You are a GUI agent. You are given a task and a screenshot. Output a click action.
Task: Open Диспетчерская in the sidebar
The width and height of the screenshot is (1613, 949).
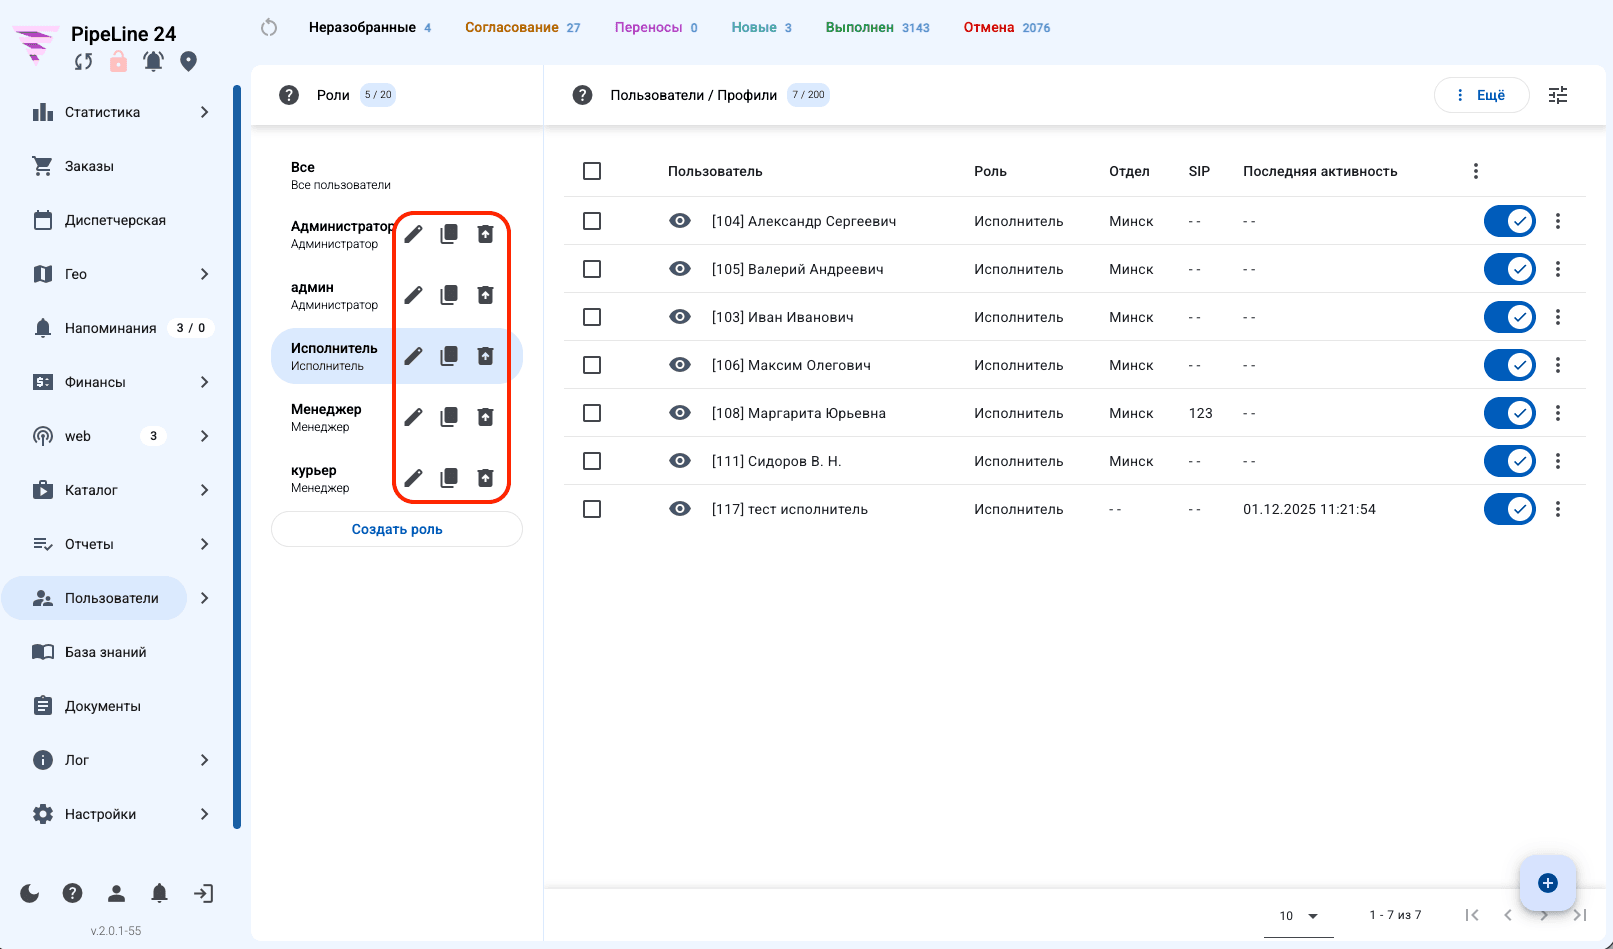pyautogui.click(x=115, y=220)
